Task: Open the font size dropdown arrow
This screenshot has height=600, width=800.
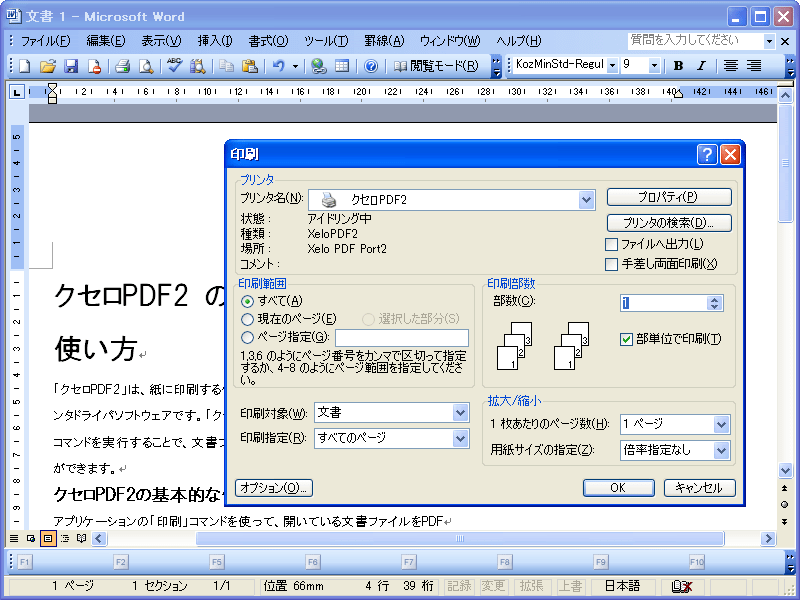Action: pyautogui.click(x=654, y=65)
